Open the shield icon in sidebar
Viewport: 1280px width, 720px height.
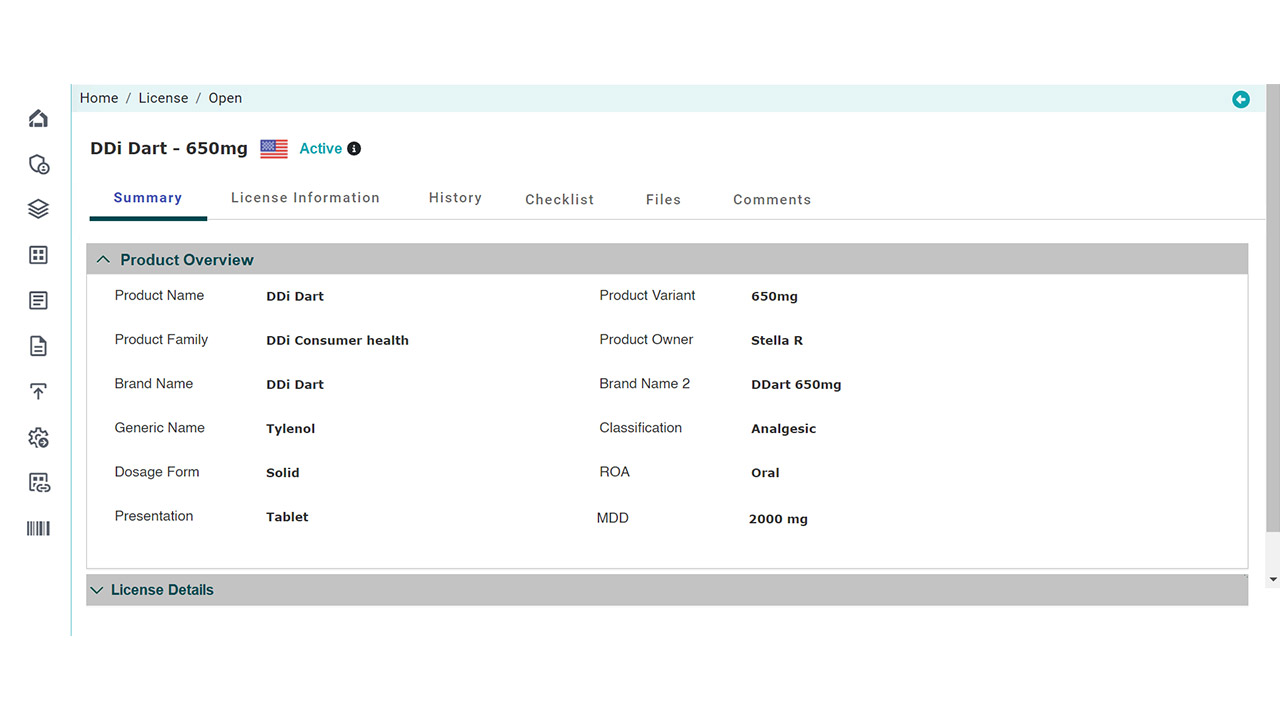click(38, 164)
